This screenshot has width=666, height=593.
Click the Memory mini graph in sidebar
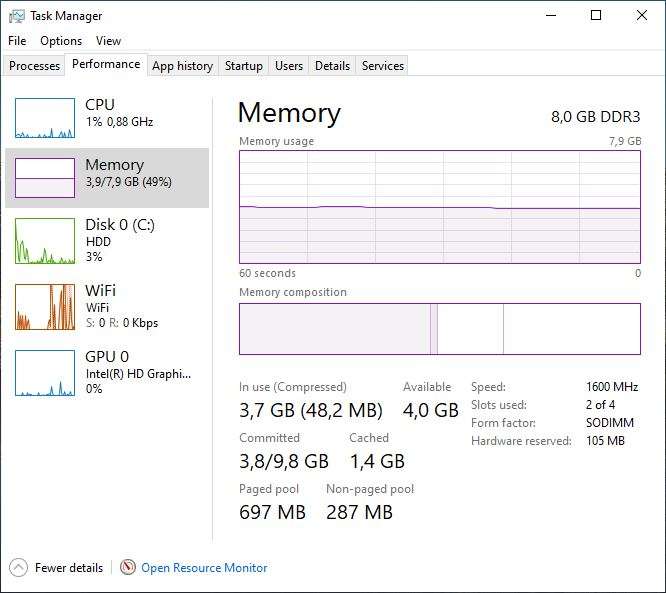(45, 177)
